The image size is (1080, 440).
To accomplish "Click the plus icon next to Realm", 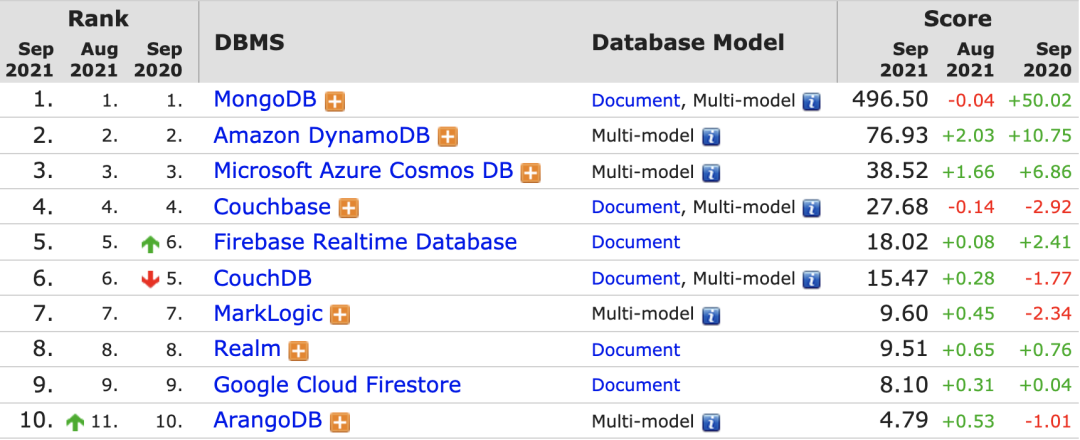I will click(x=298, y=350).
